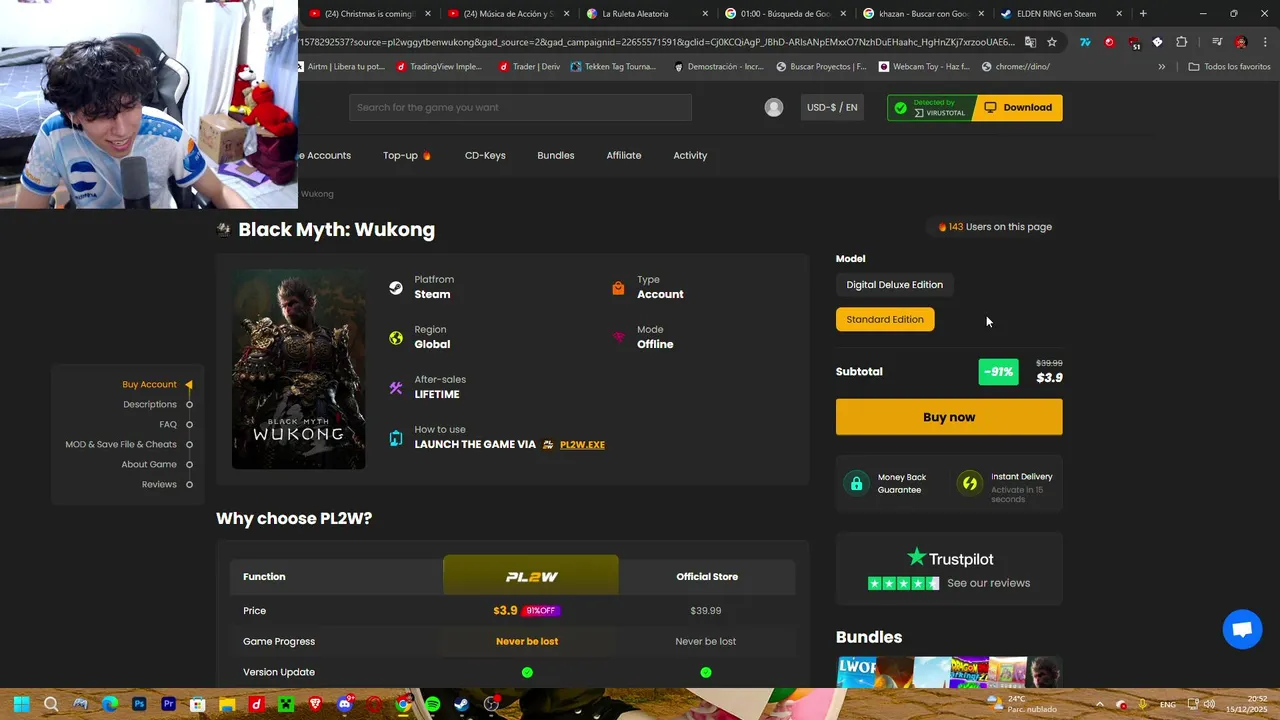Open the Chrome three-dot menu
This screenshot has width=1280, height=720.
[x=1265, y=42]
